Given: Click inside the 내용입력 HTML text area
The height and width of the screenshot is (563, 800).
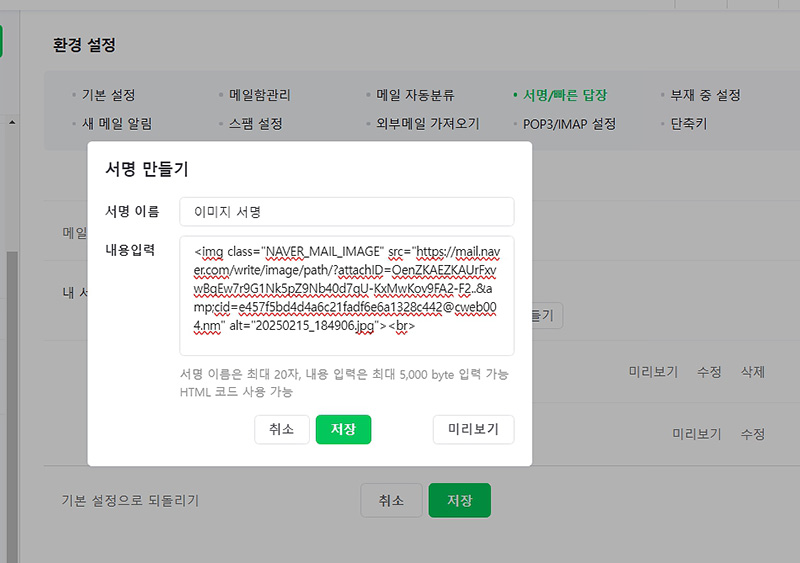Looking at the screenshot, I should (x=346, y=296).
